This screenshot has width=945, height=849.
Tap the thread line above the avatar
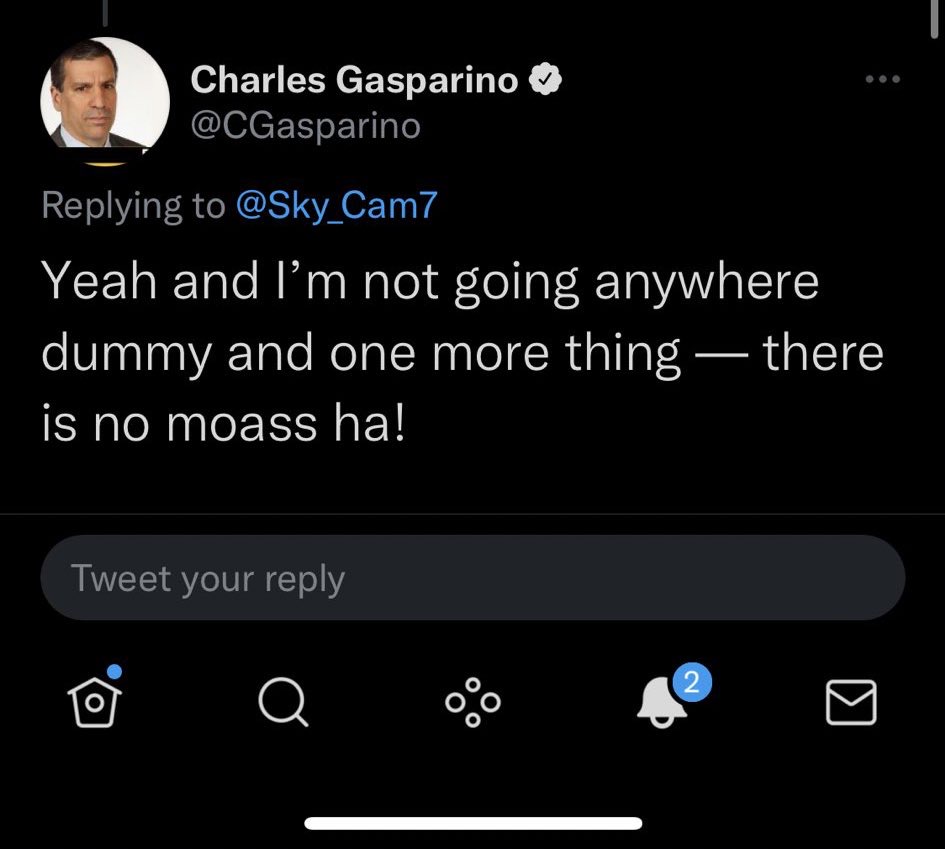tap(105, 12)
